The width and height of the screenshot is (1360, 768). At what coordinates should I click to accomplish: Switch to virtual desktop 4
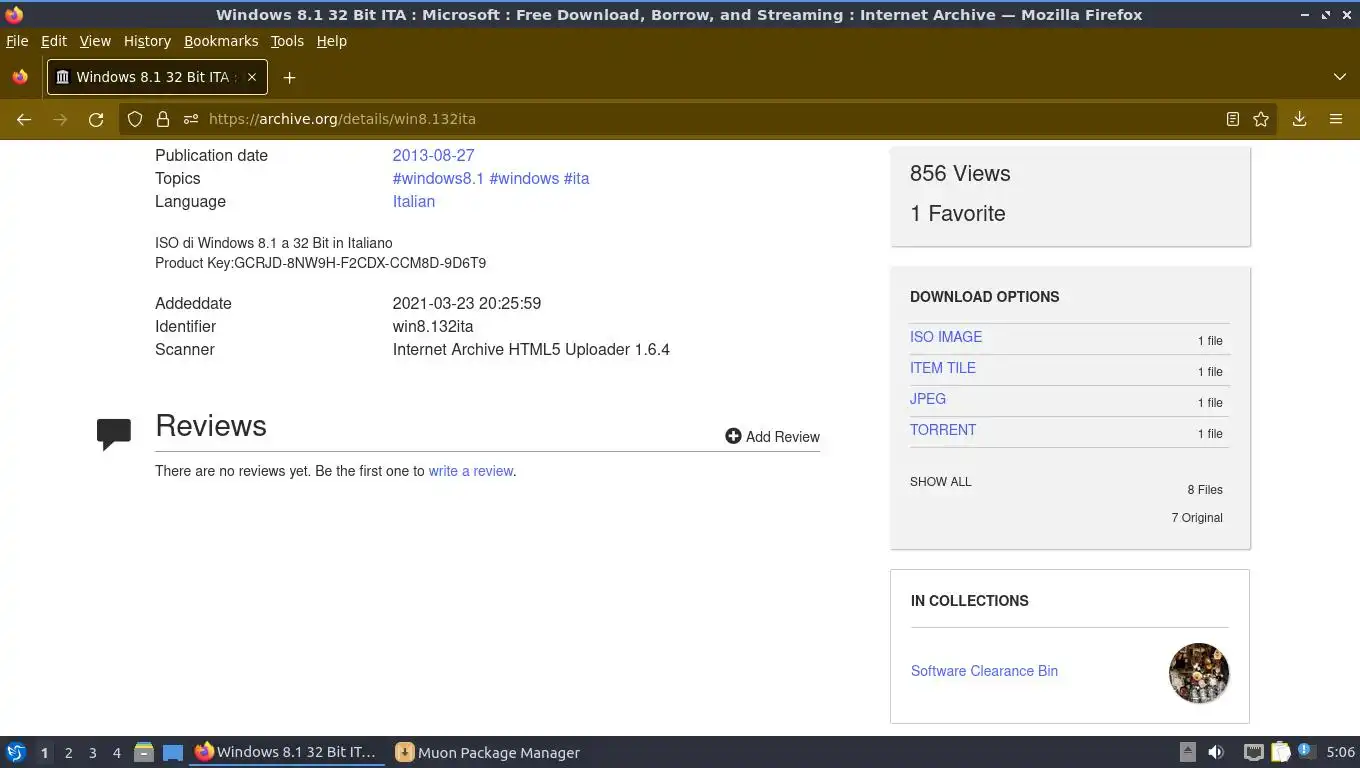(x=116, y=753)
